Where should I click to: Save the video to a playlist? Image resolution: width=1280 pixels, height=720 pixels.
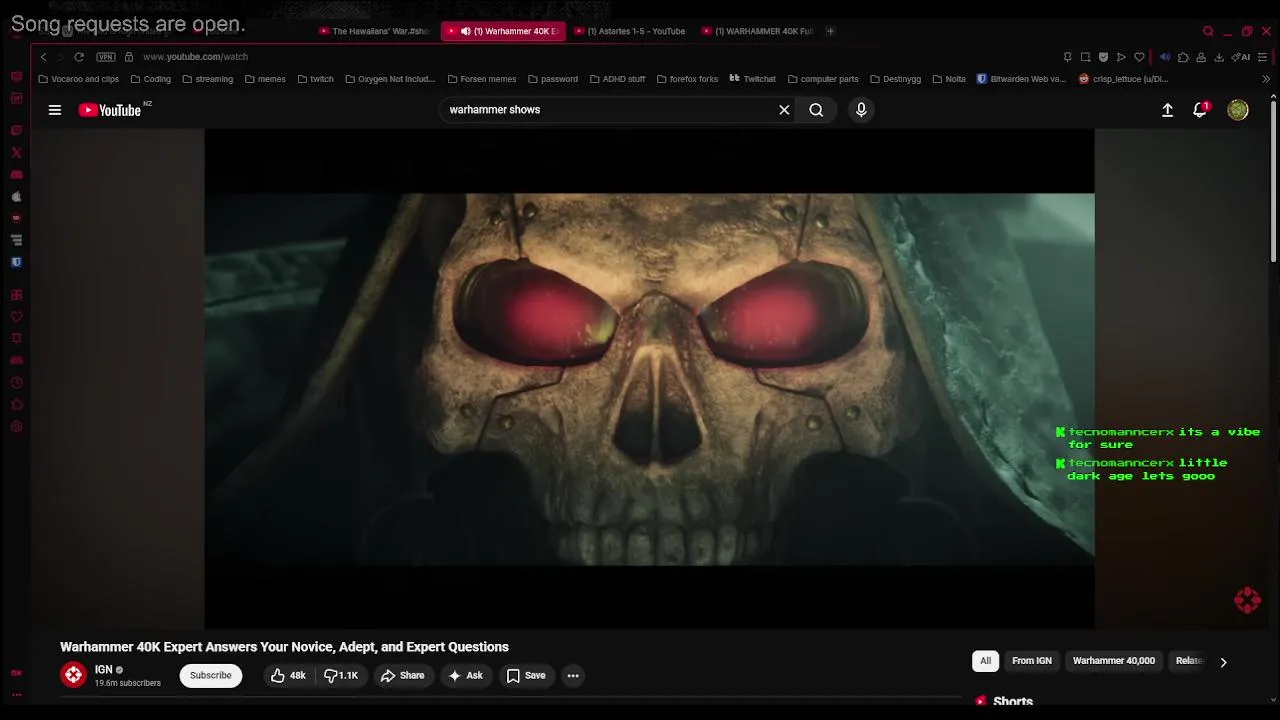point(526,676)
